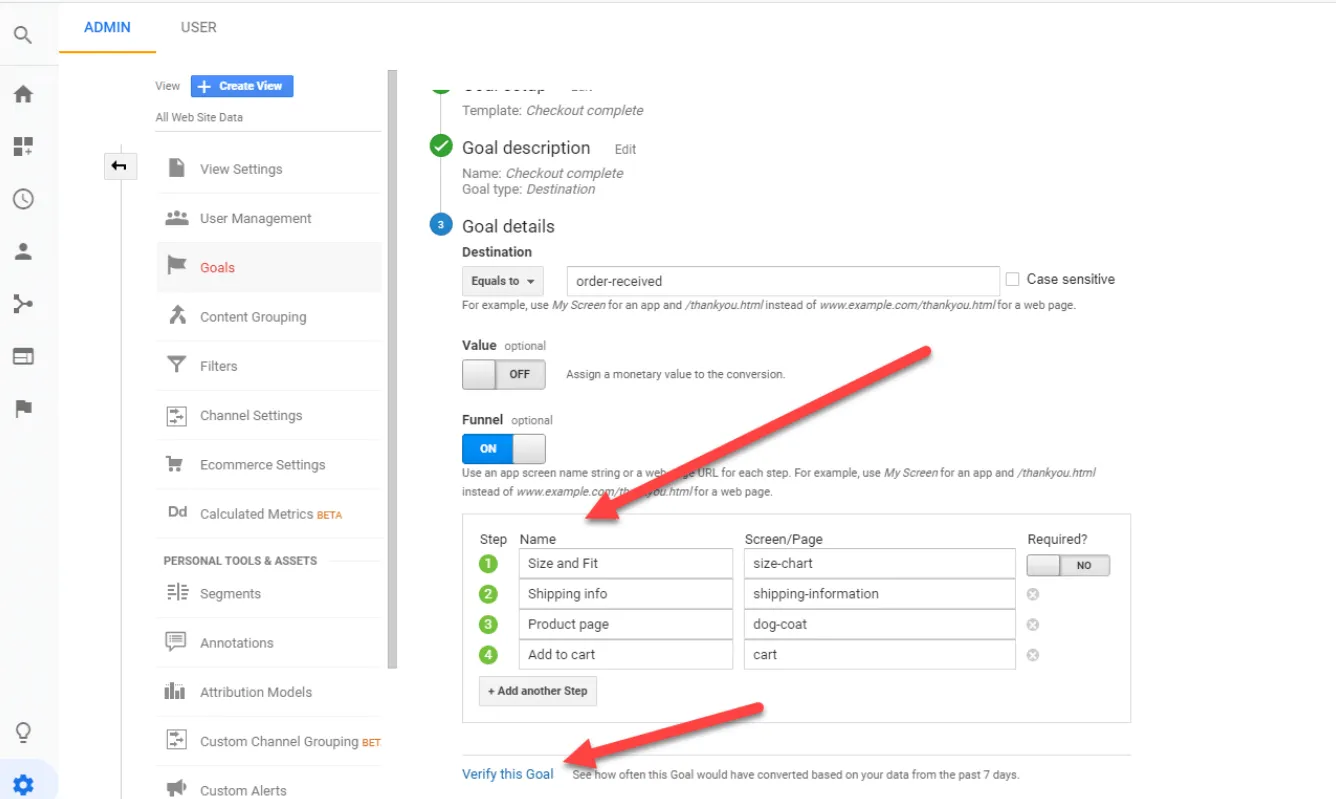Click the dog-coat Screen/Page field
Image resolution: width=1336 pixels, height=799 pixels.
click(880, 624)
